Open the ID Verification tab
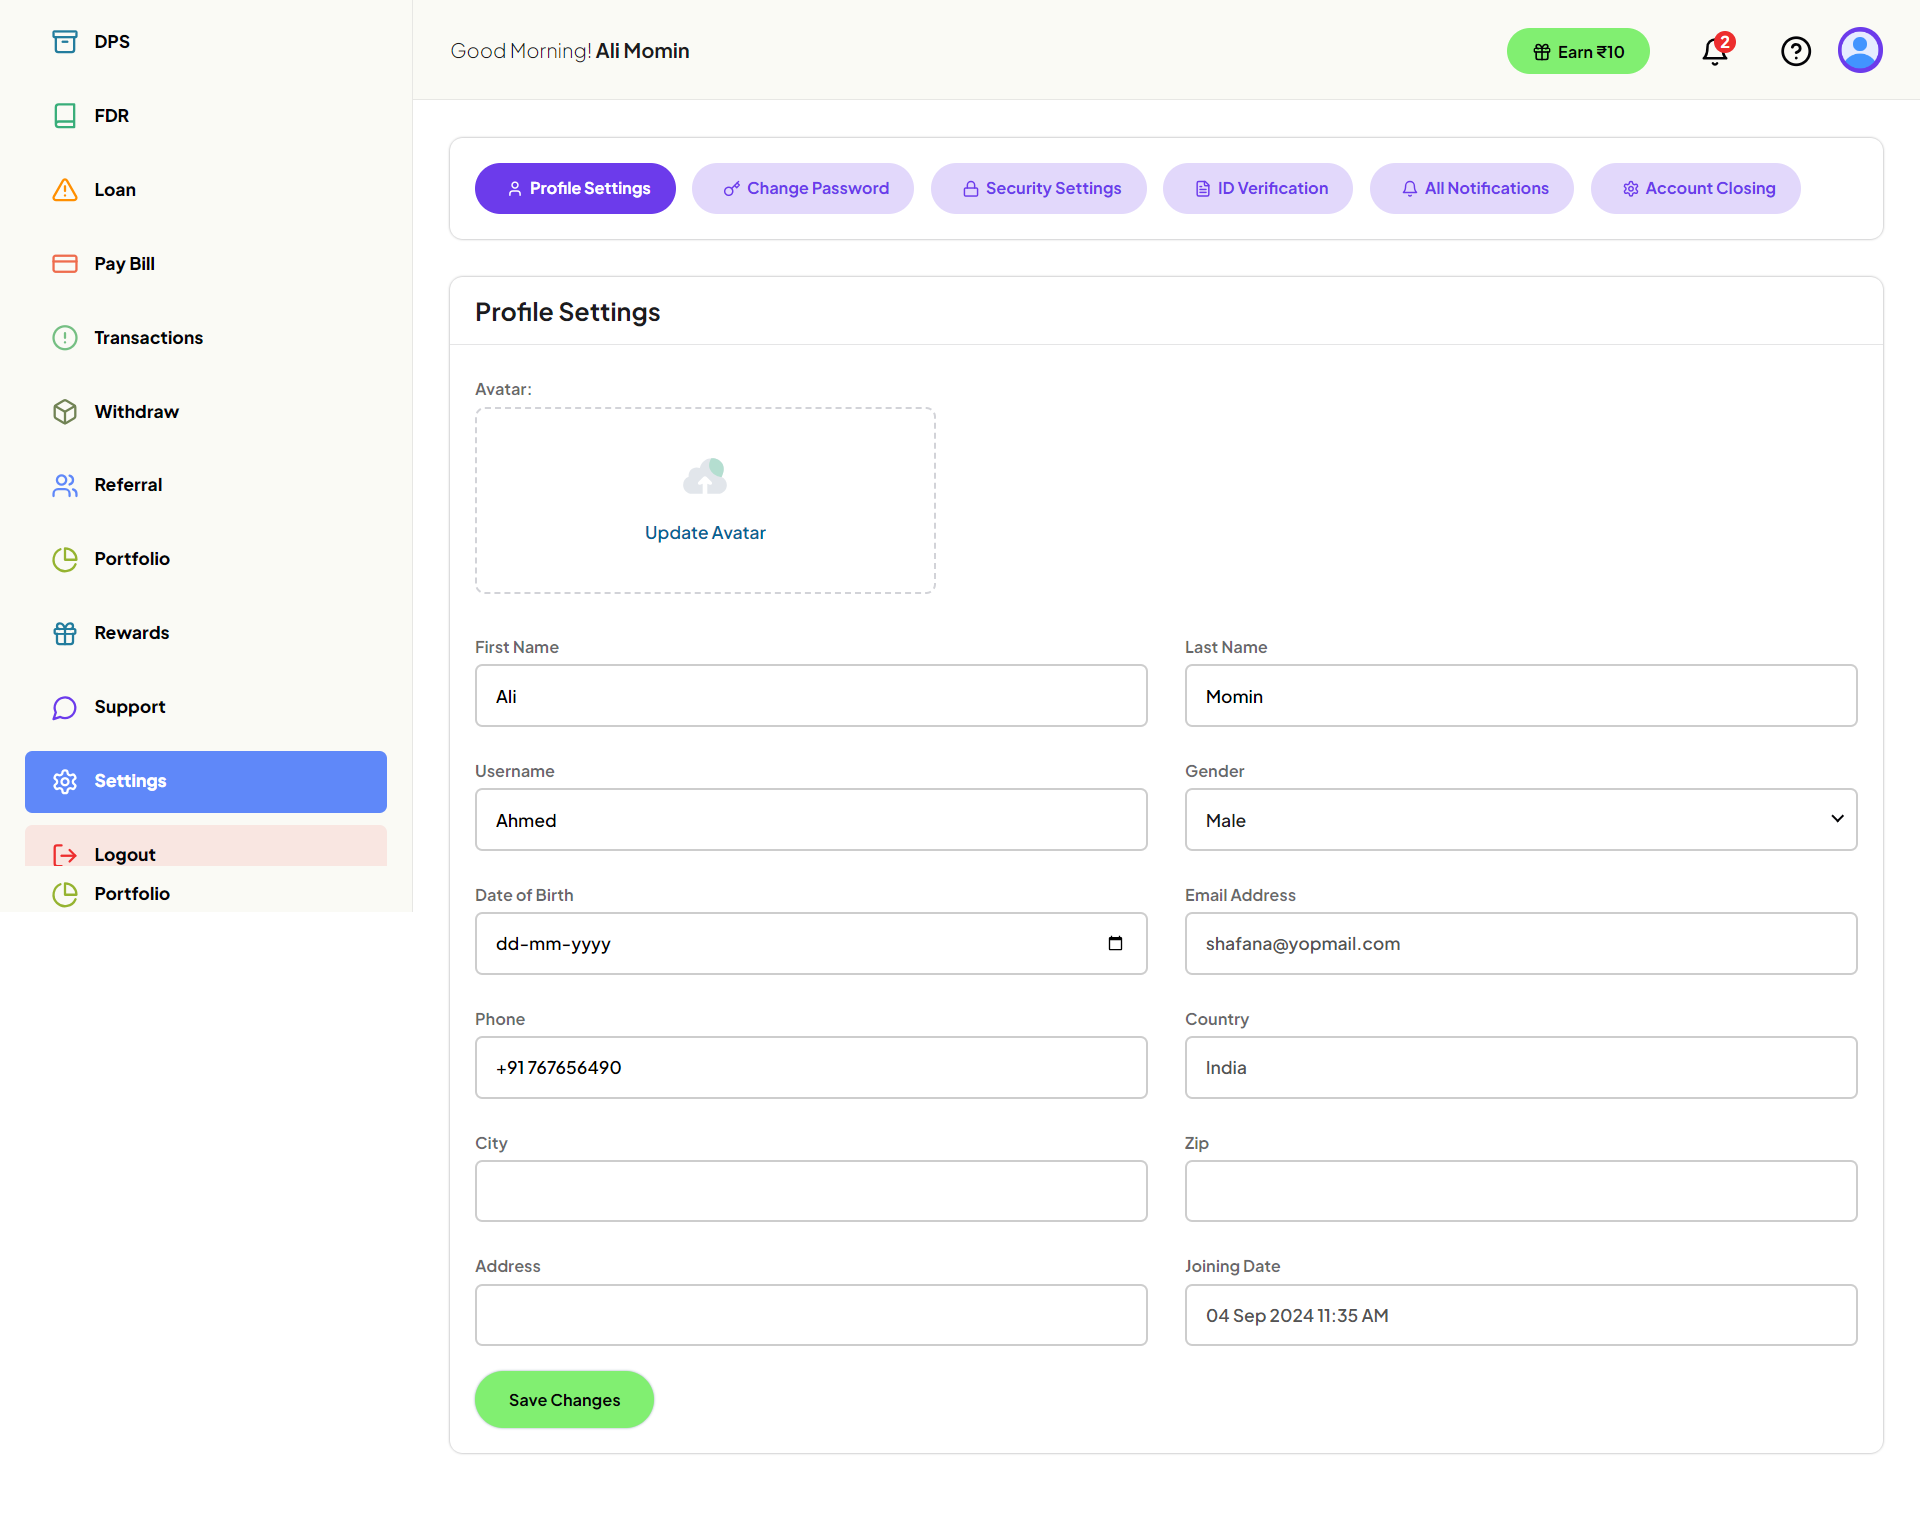Screen dimensions: 1920x1528 click(x=1257, y=188)
